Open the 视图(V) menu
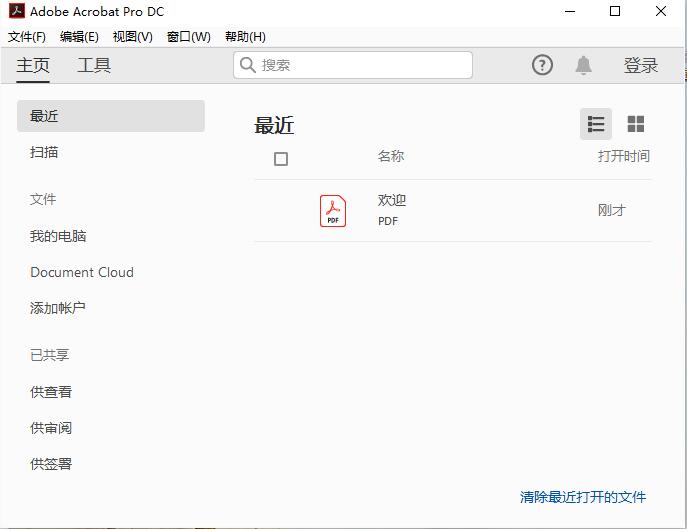This screenshot has width=687, height=529. [133, 37]
